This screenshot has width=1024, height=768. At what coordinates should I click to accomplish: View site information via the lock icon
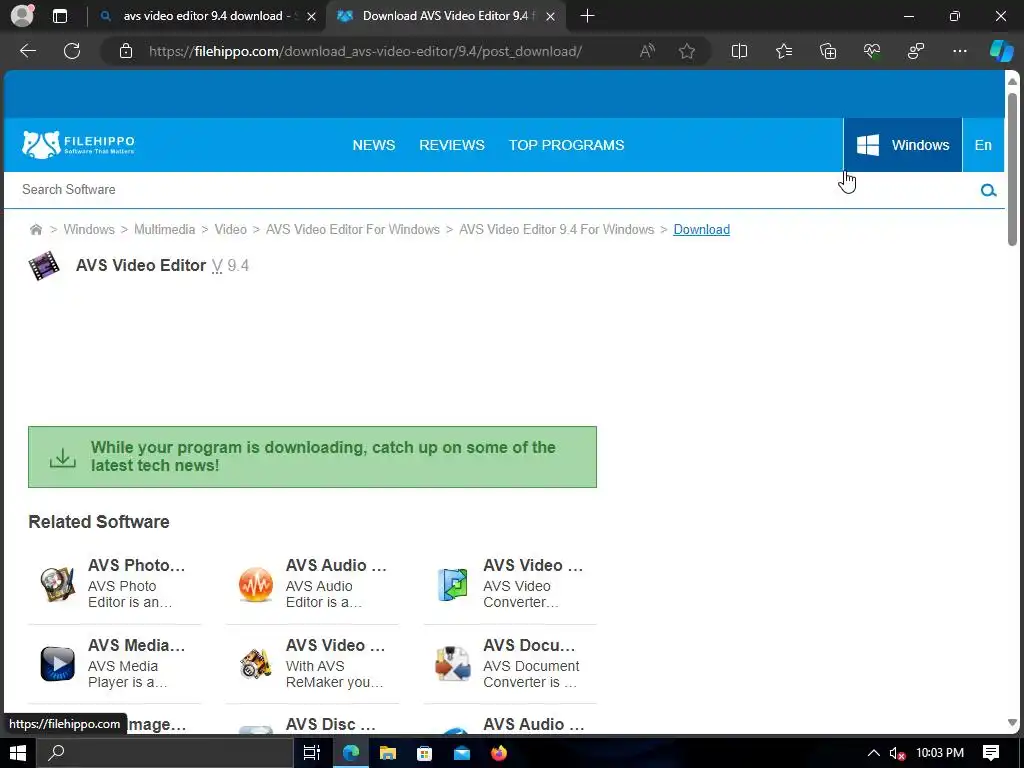pyautogui.click(x=126, y=51)
